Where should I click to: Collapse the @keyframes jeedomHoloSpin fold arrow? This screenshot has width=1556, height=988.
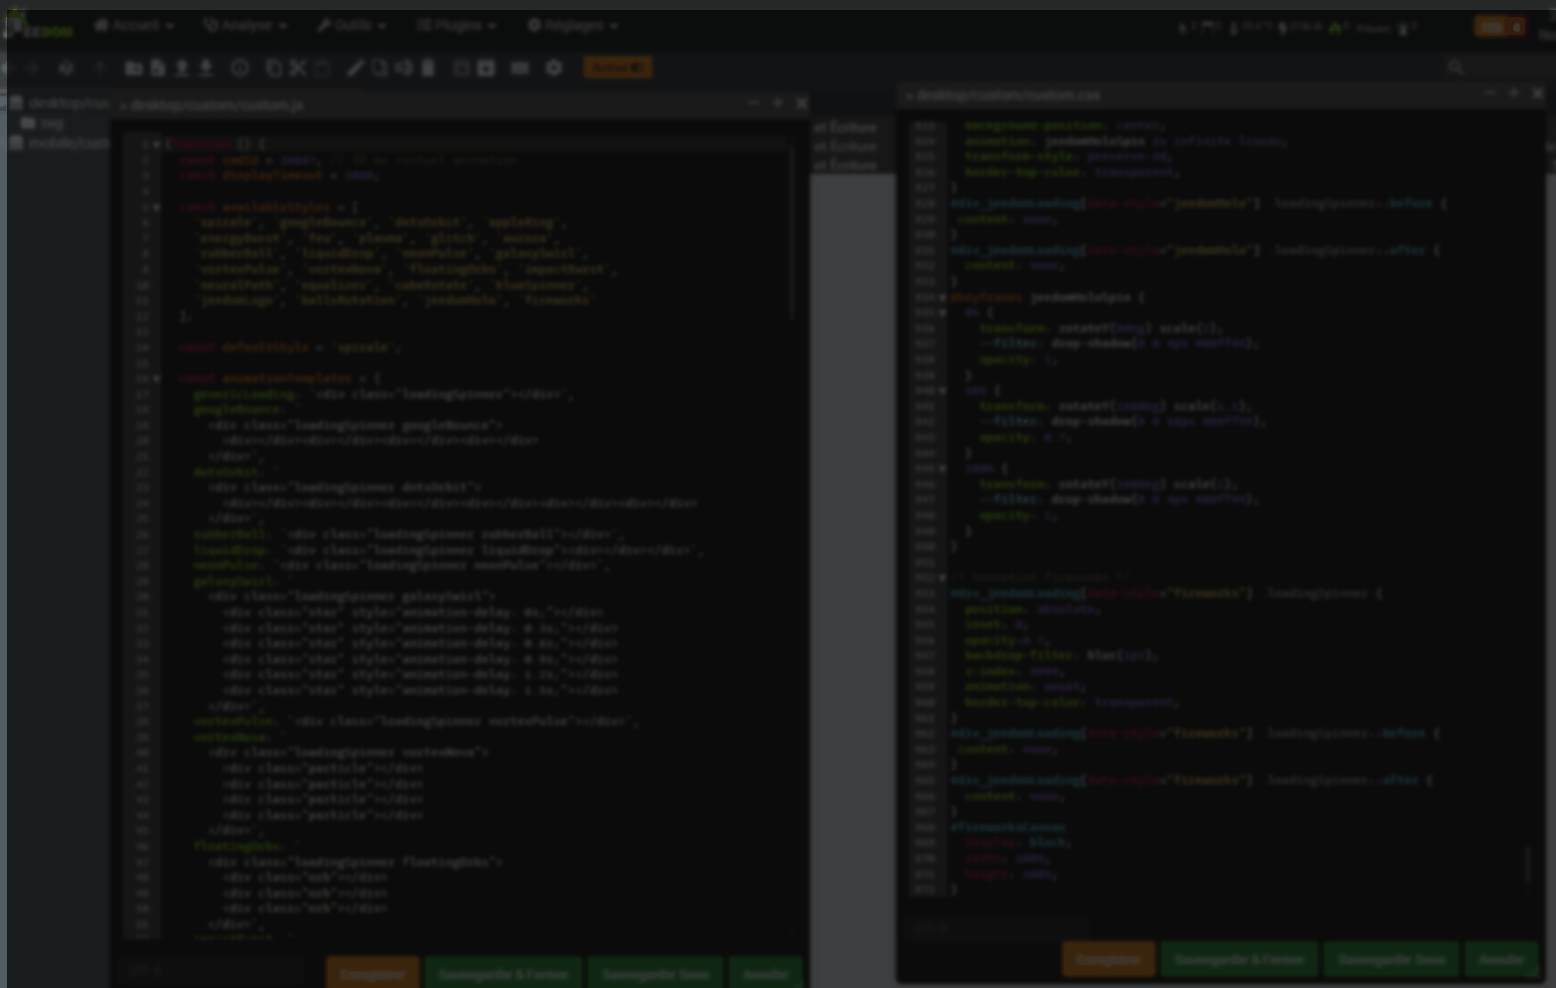[942, 297]
